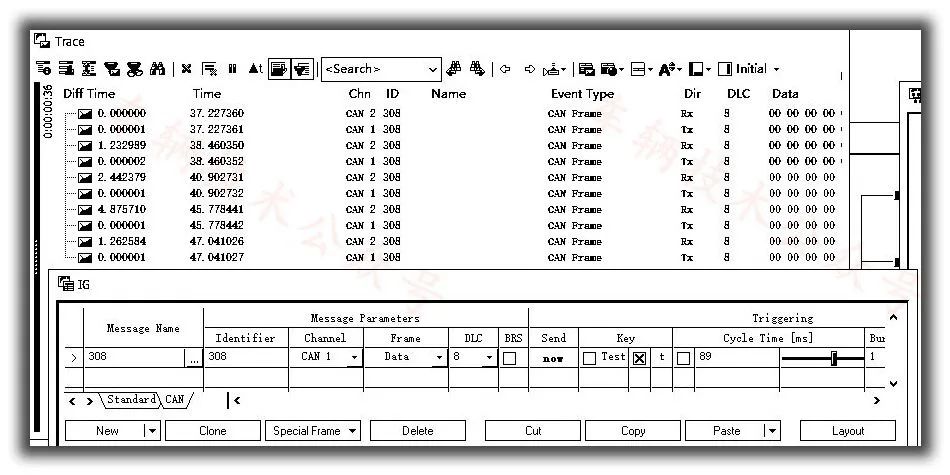
Task: Click the difference view icon with sigma symbol
Action: click(x=89, y=69)
